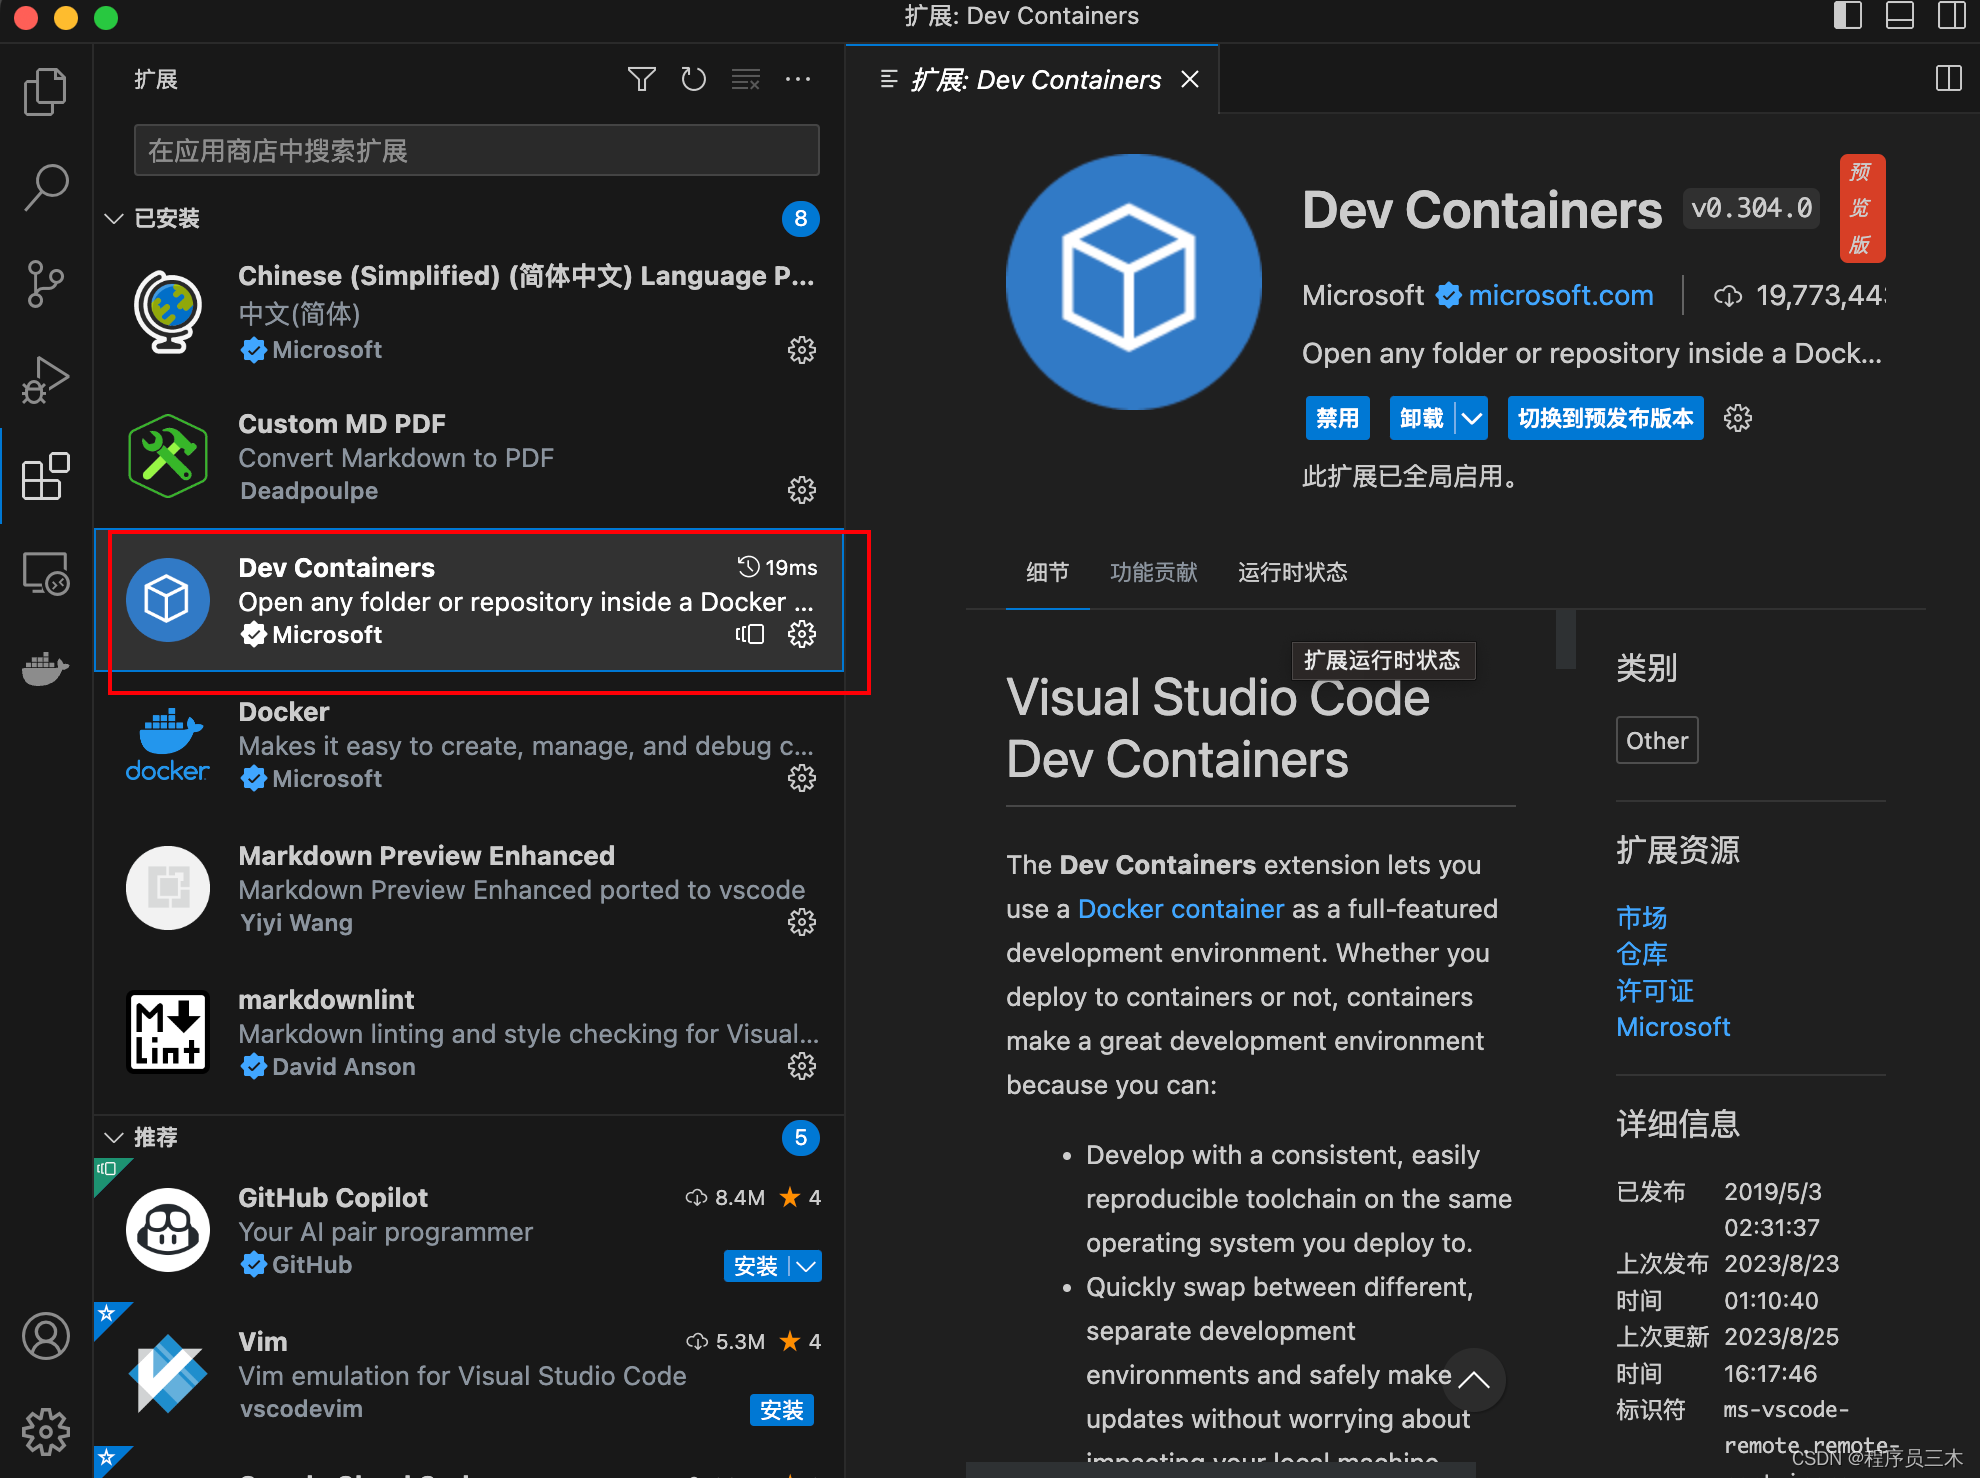Open gear menu for Chinese Language Pack
Image resolution: width=1980 pixels, height=1478 pixels.
[x=802, y=350]
